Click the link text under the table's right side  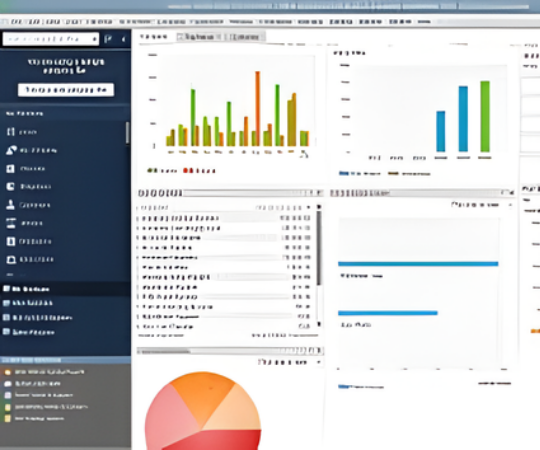coord(285,335)
